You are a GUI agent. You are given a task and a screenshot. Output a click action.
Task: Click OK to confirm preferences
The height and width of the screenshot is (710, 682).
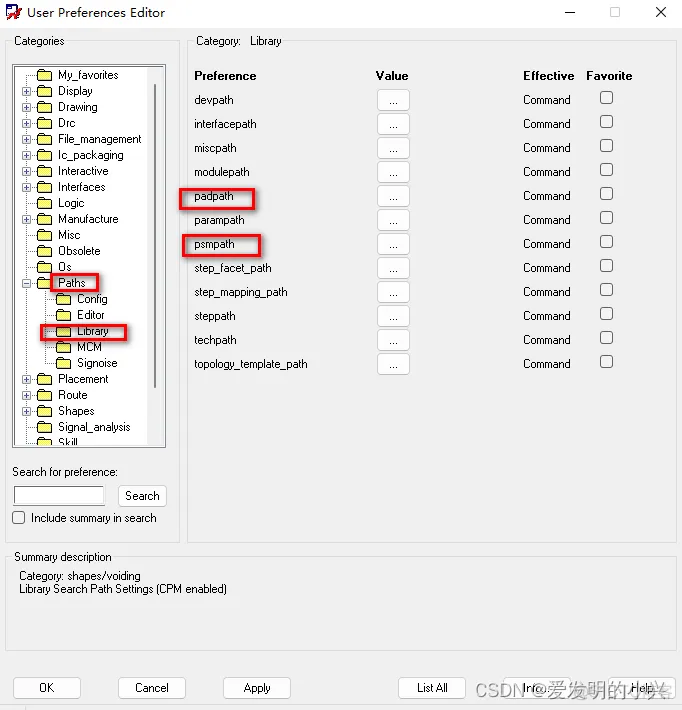pyautogui.click(x=47, y=688)
